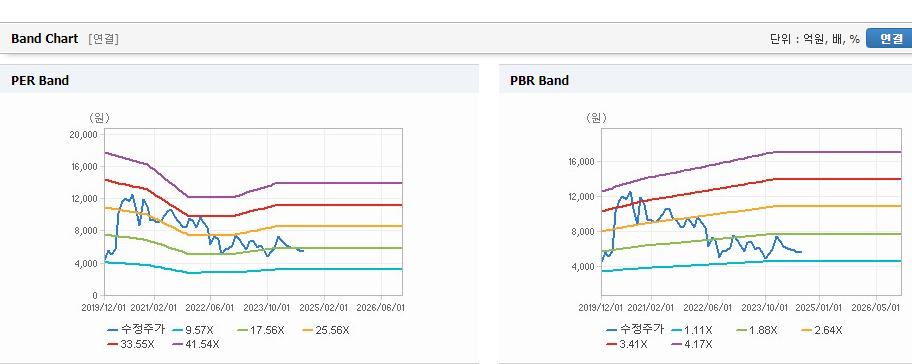The height and width of the screenshot is (364, 912).
Task: Click the (원) unit label of PER chart
Action: (99, 118)
